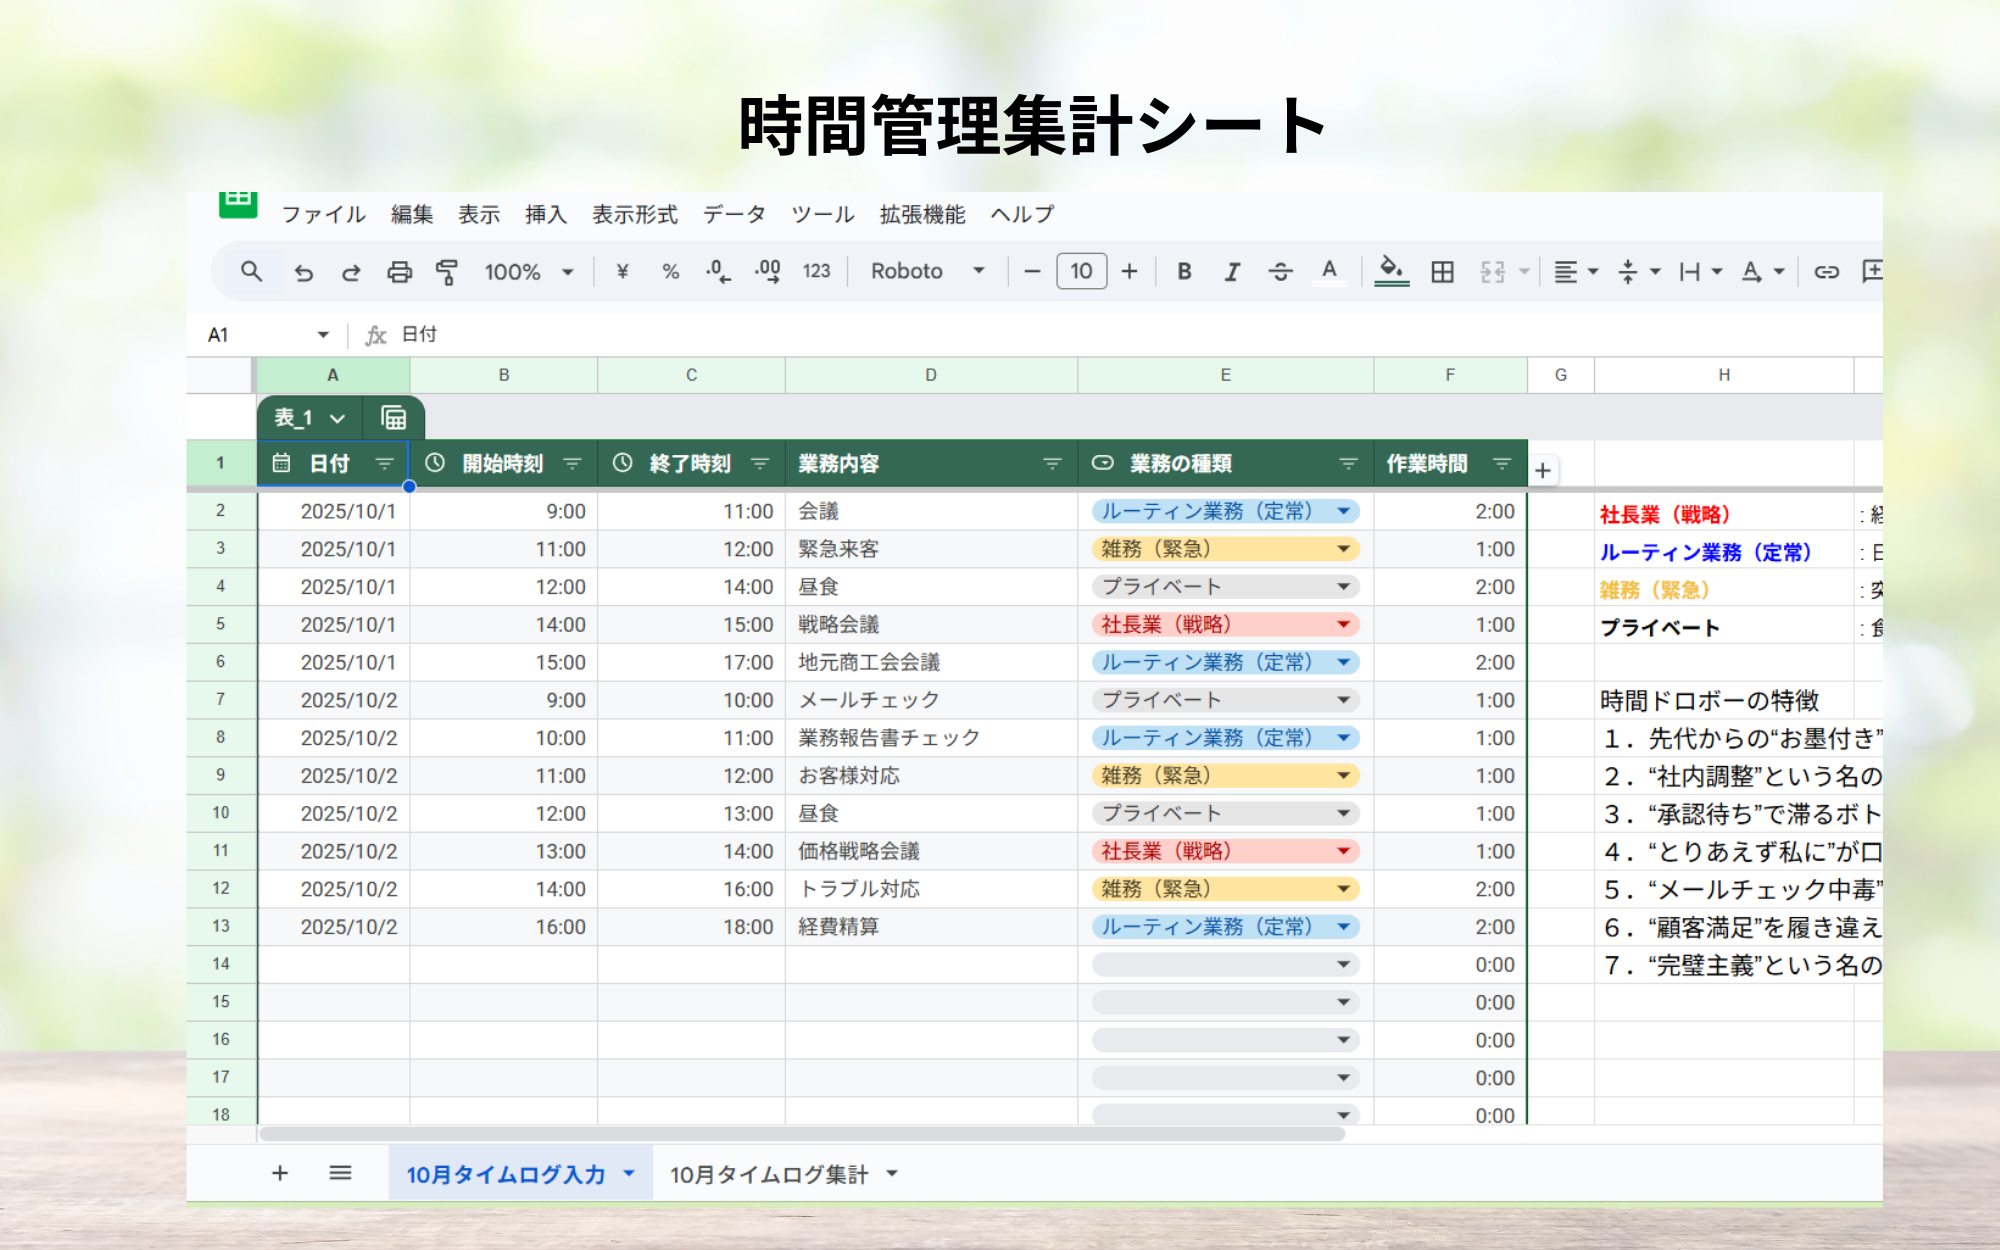Select the paint format roller icon
This screenshot has width=2000, height=1250.
(447, 272)
